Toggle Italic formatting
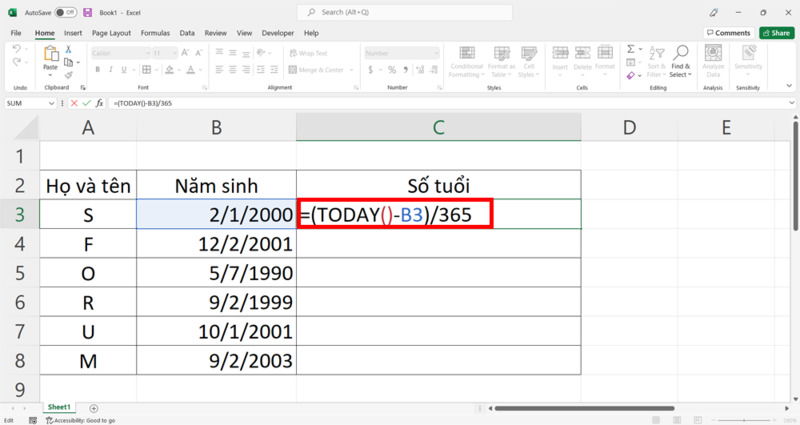Screen dimensions: 800x425 (x=110, y=69)
